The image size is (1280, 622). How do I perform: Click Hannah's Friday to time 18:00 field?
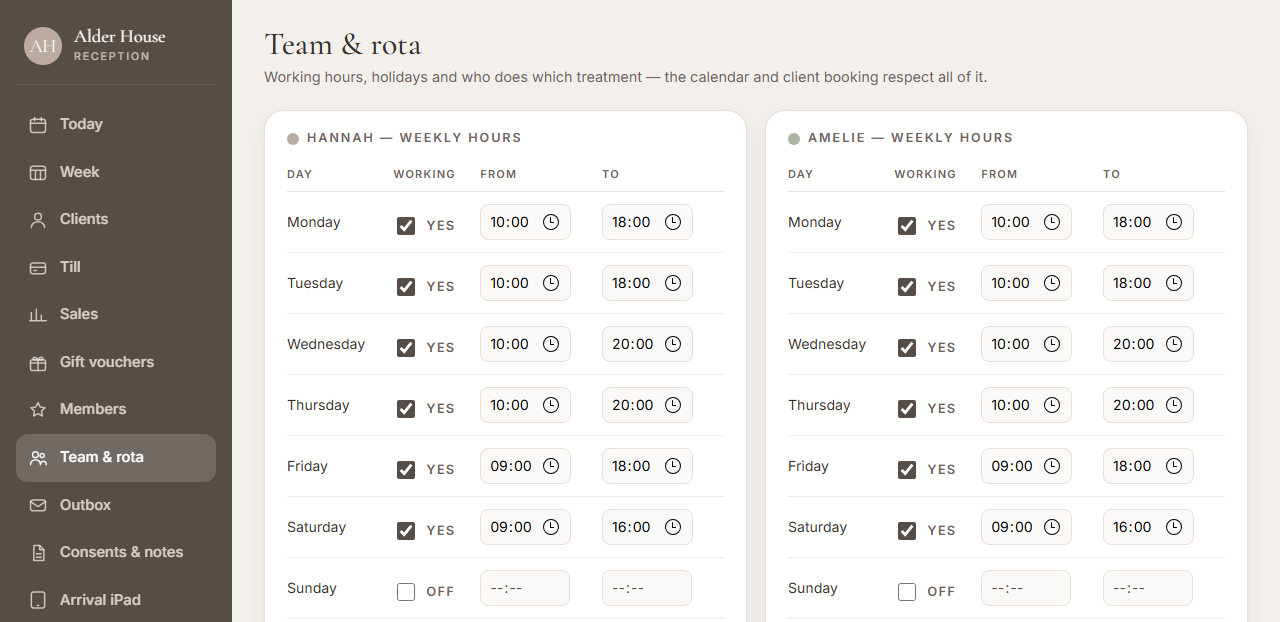[647, 466]
